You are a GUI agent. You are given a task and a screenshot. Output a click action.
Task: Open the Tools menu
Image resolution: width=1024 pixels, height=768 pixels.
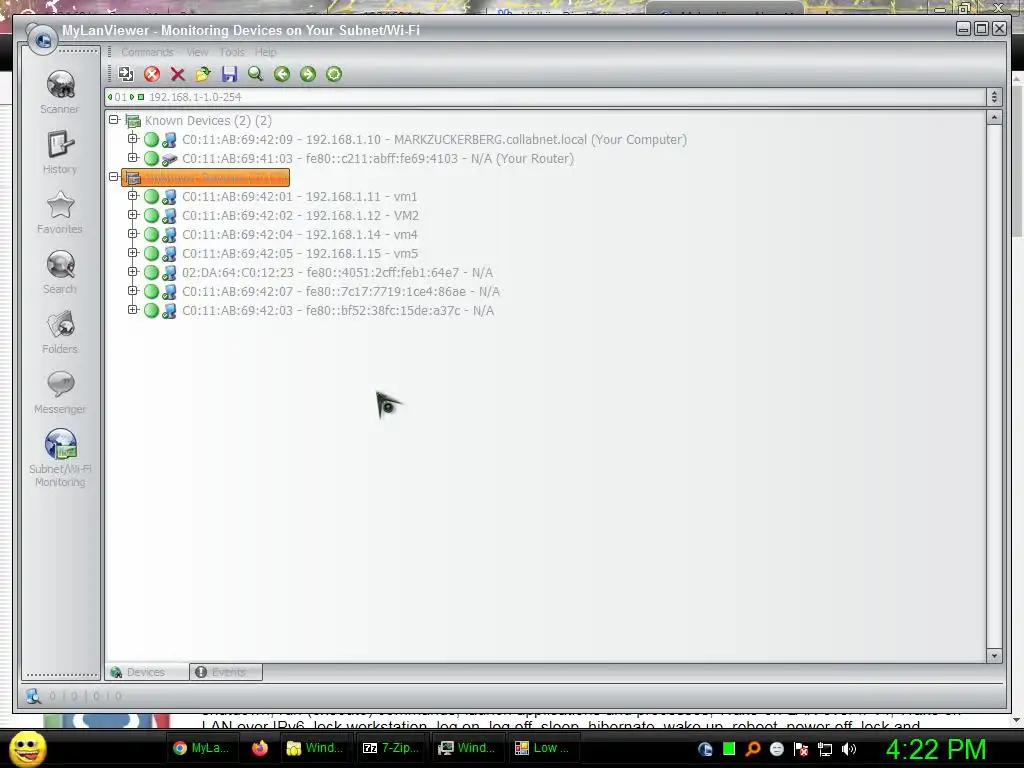[231, 52]
